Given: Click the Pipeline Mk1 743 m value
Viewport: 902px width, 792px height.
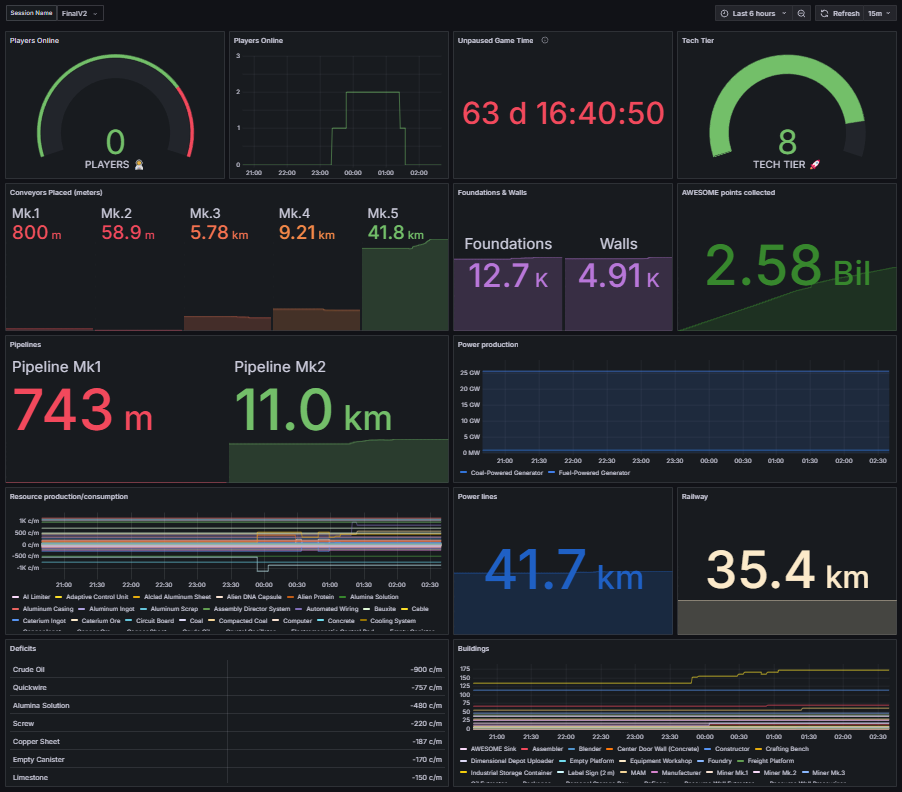Looking at the screenshot, I should (x=83, y=409).
